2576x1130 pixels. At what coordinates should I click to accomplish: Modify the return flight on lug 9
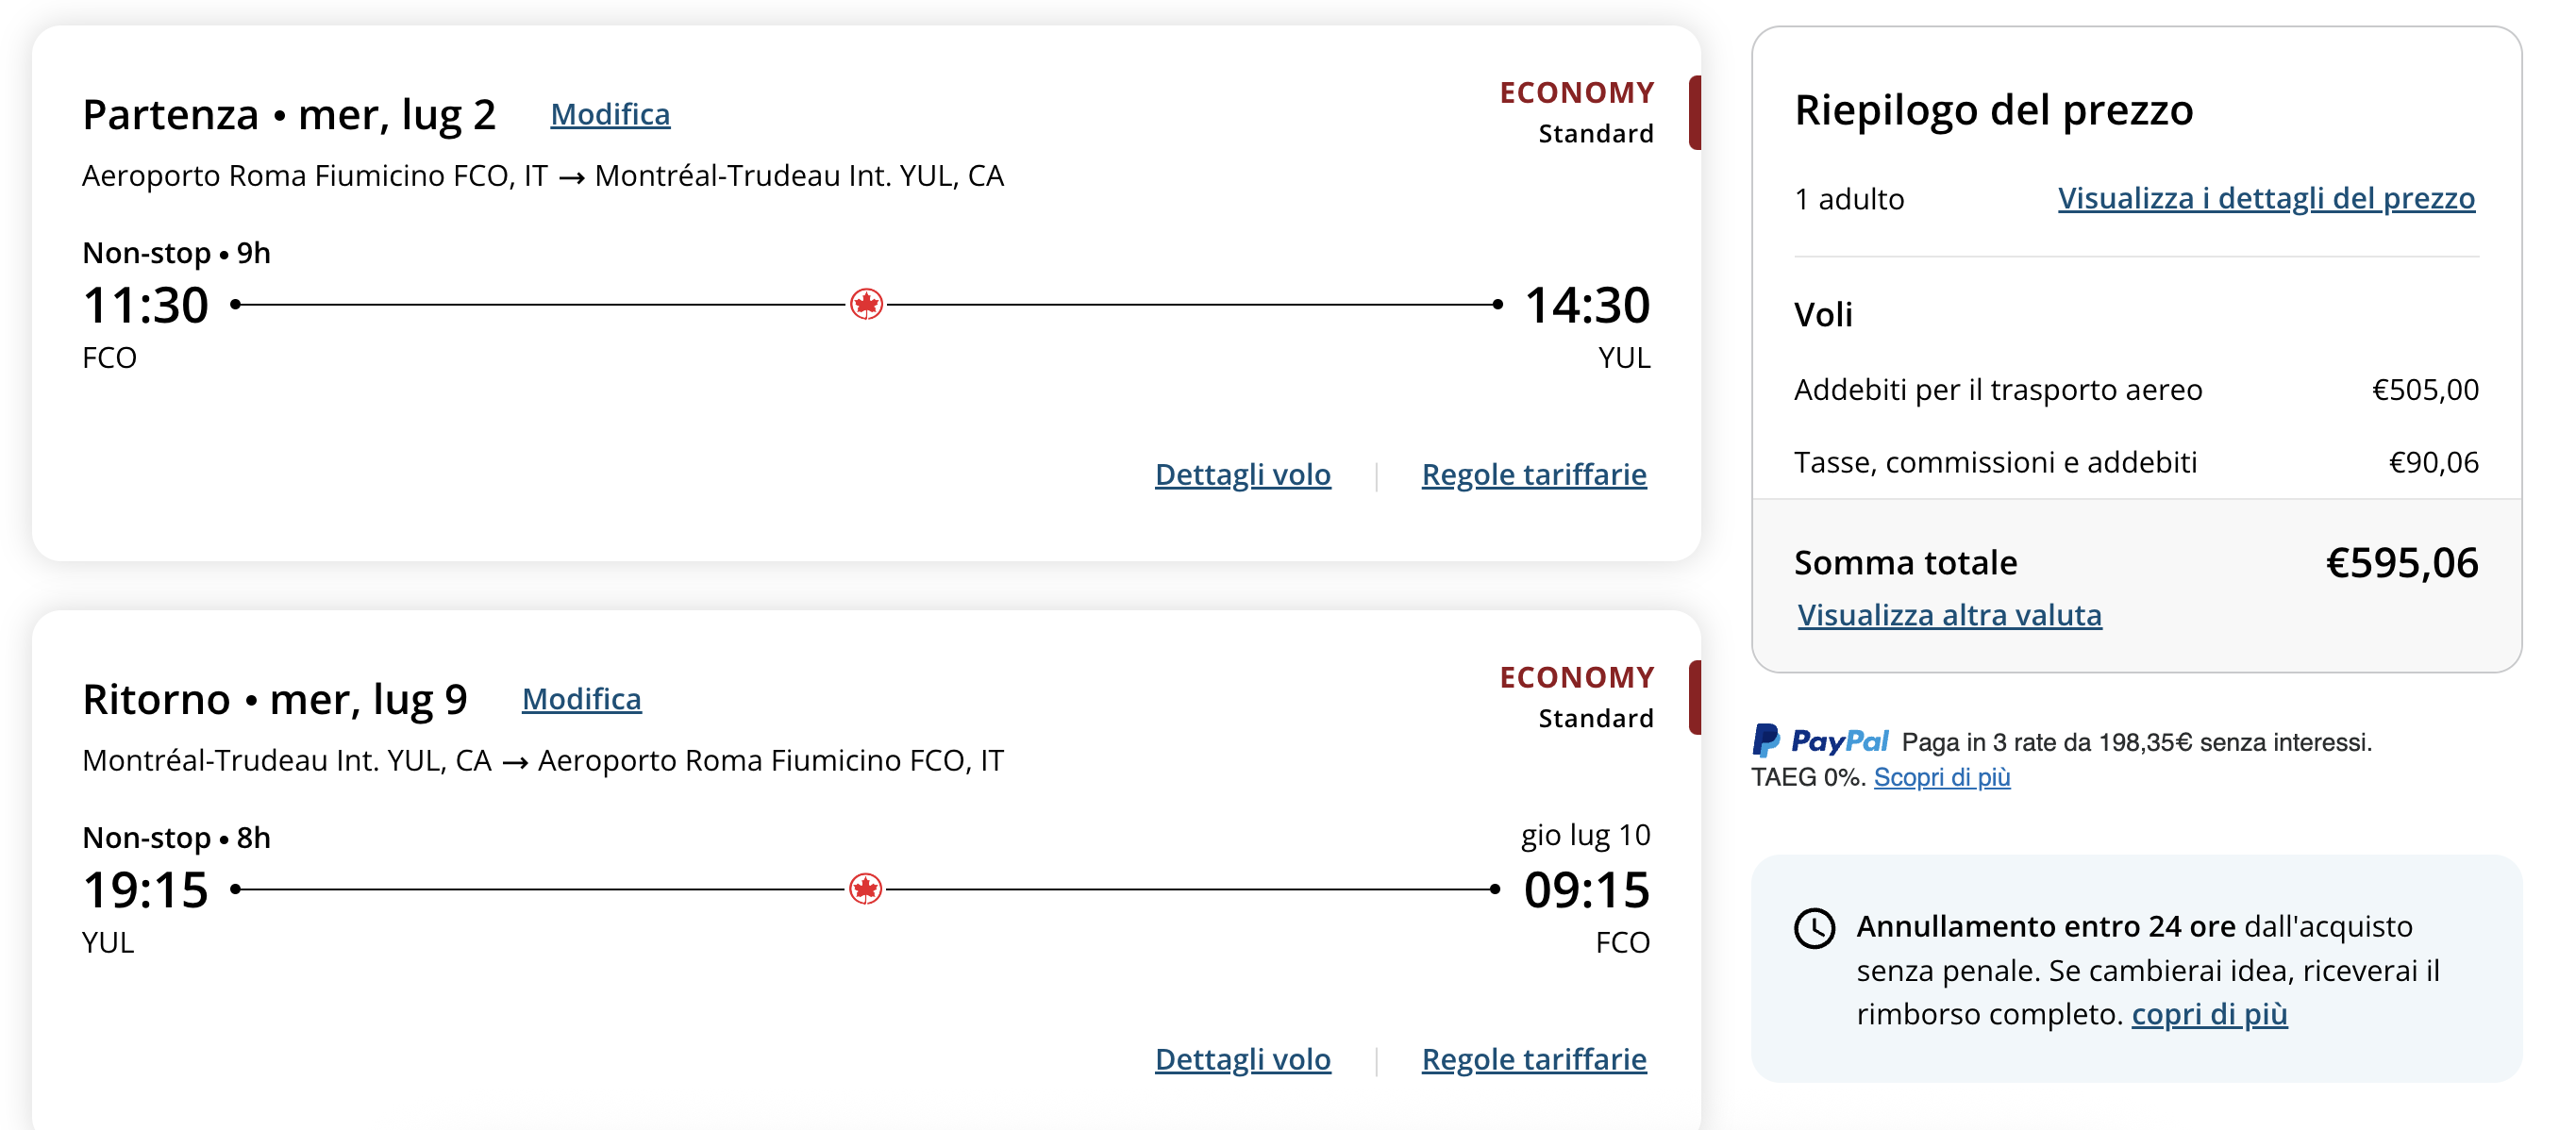pyautogui.click(x=582, y=698)
